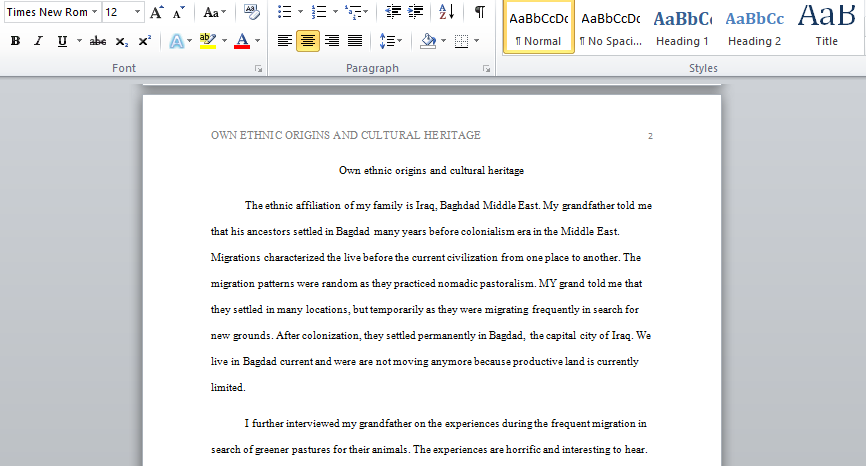Open the Paragraph dialog launcher
Image resolution: width=866 pixels, height=466 pixels.
486,68
